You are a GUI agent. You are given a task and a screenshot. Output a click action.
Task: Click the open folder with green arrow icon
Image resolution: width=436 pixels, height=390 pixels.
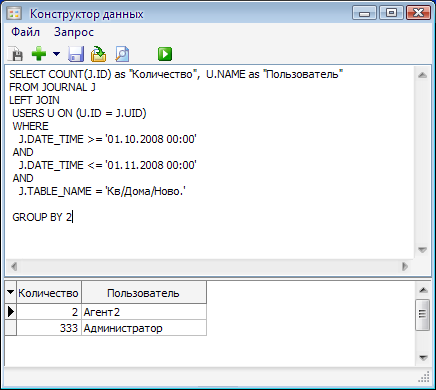98,54
